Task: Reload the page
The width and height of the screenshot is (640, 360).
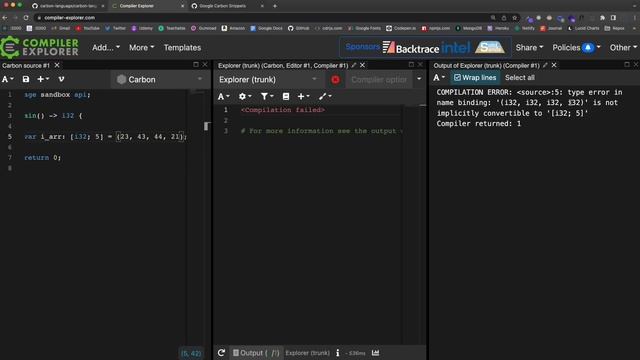Action: pyautogui.click(x=26, y=18)
